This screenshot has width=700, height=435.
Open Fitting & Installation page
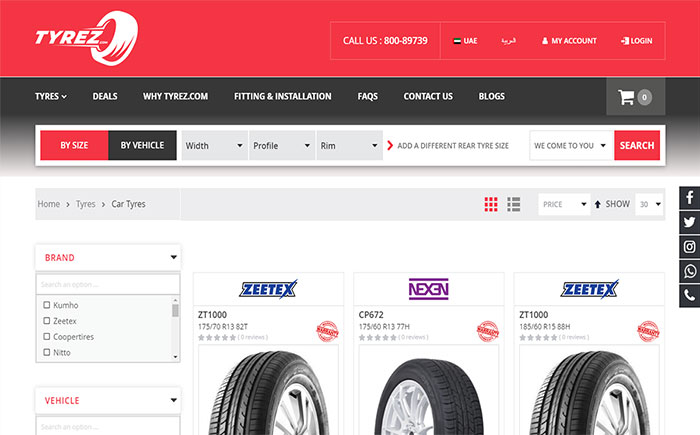[x=283, y=96]
